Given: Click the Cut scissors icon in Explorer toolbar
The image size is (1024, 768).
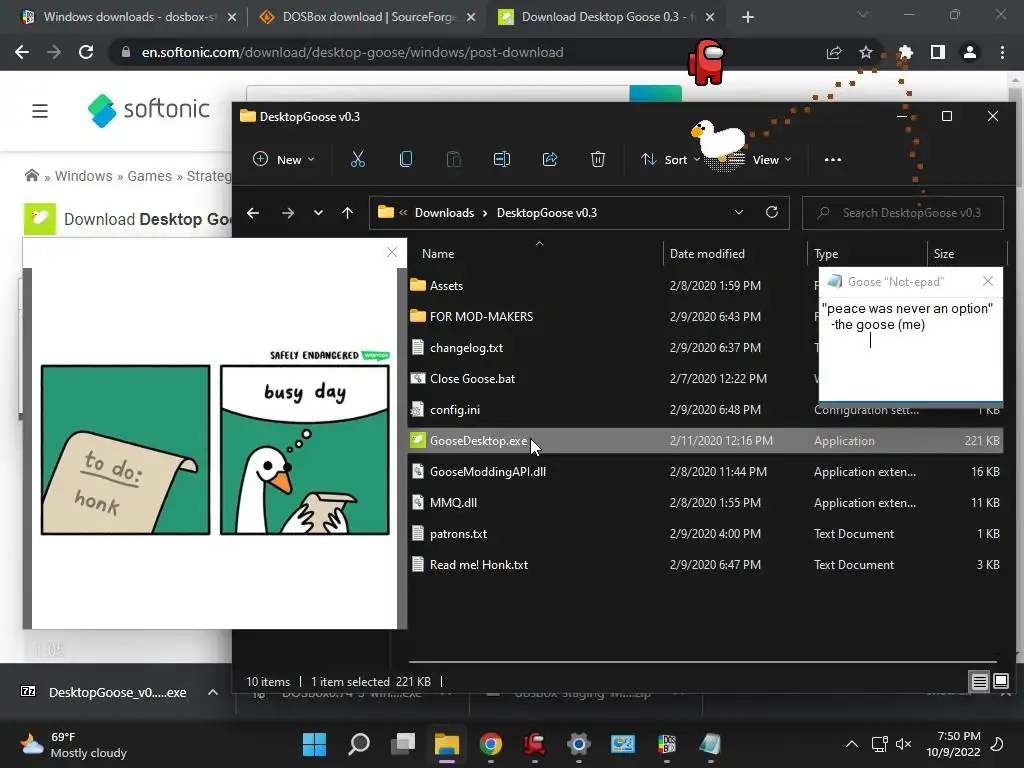Looking at the screenshot, I should [357, 159].
